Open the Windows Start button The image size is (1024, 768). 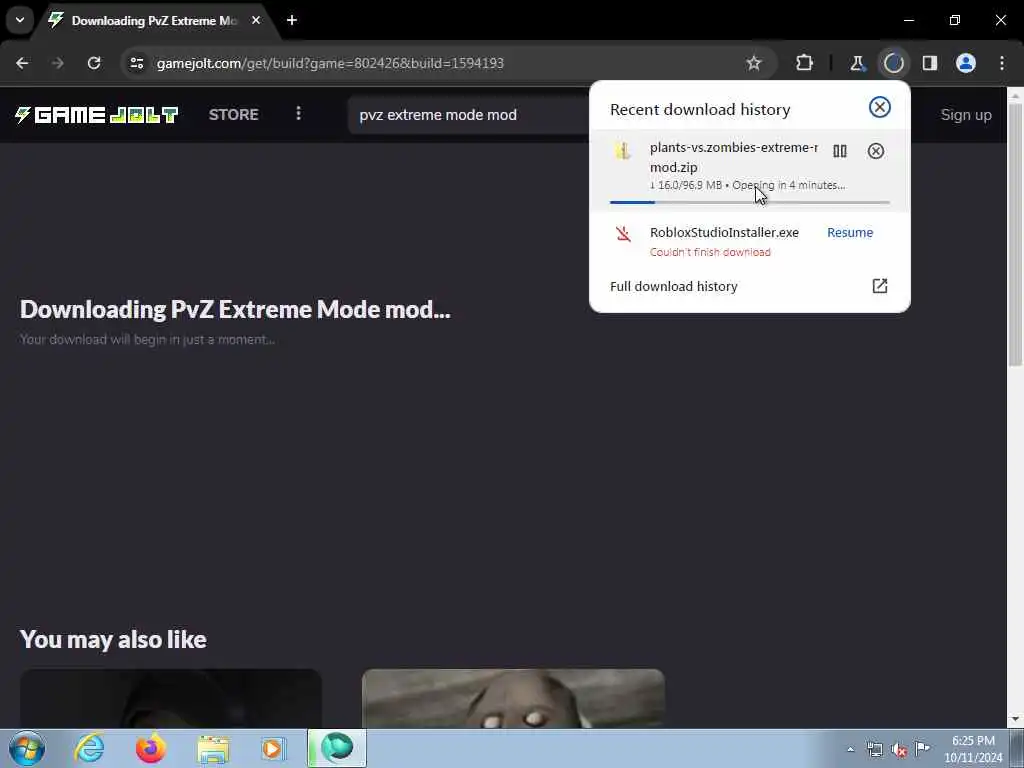(27, 748)
